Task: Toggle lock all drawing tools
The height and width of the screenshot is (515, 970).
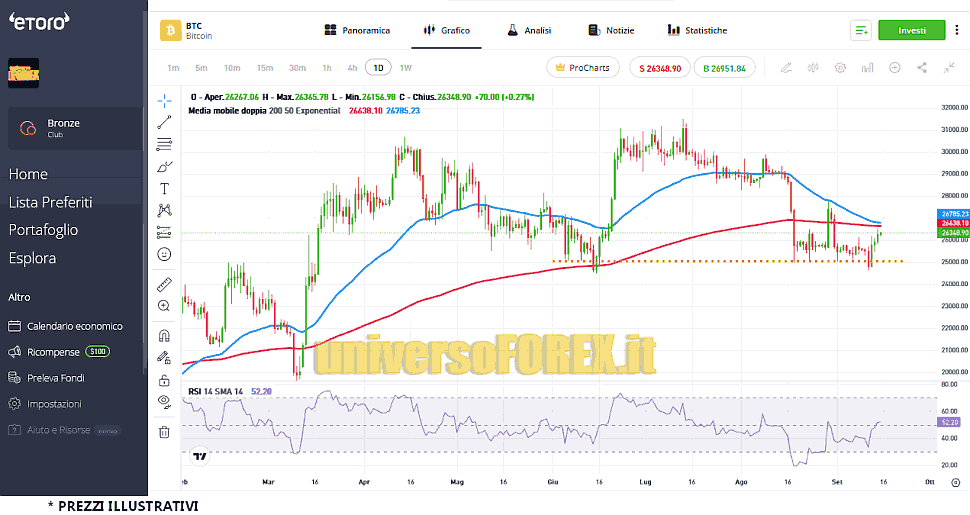Action: [x=164, y=380]
